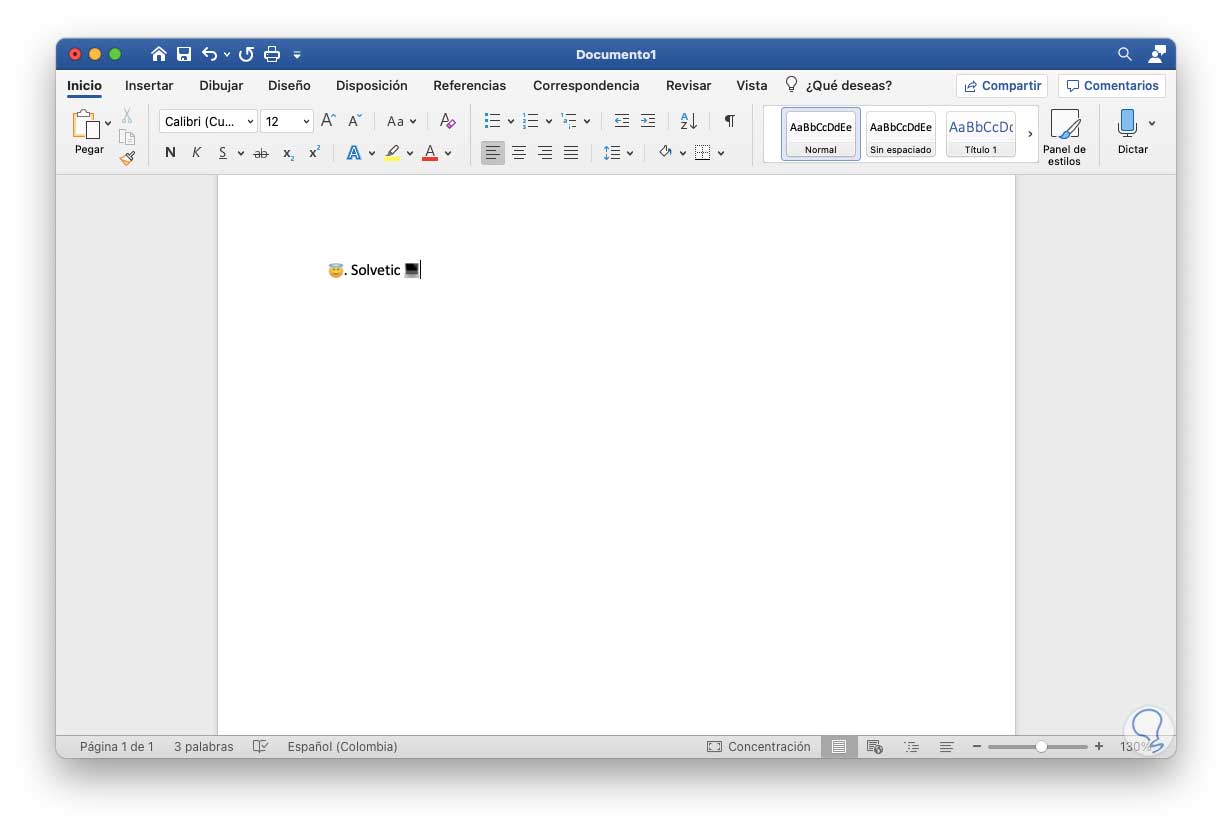Print the document via printer icon
Screen dimensions: 1232x832
pos(272,54)
